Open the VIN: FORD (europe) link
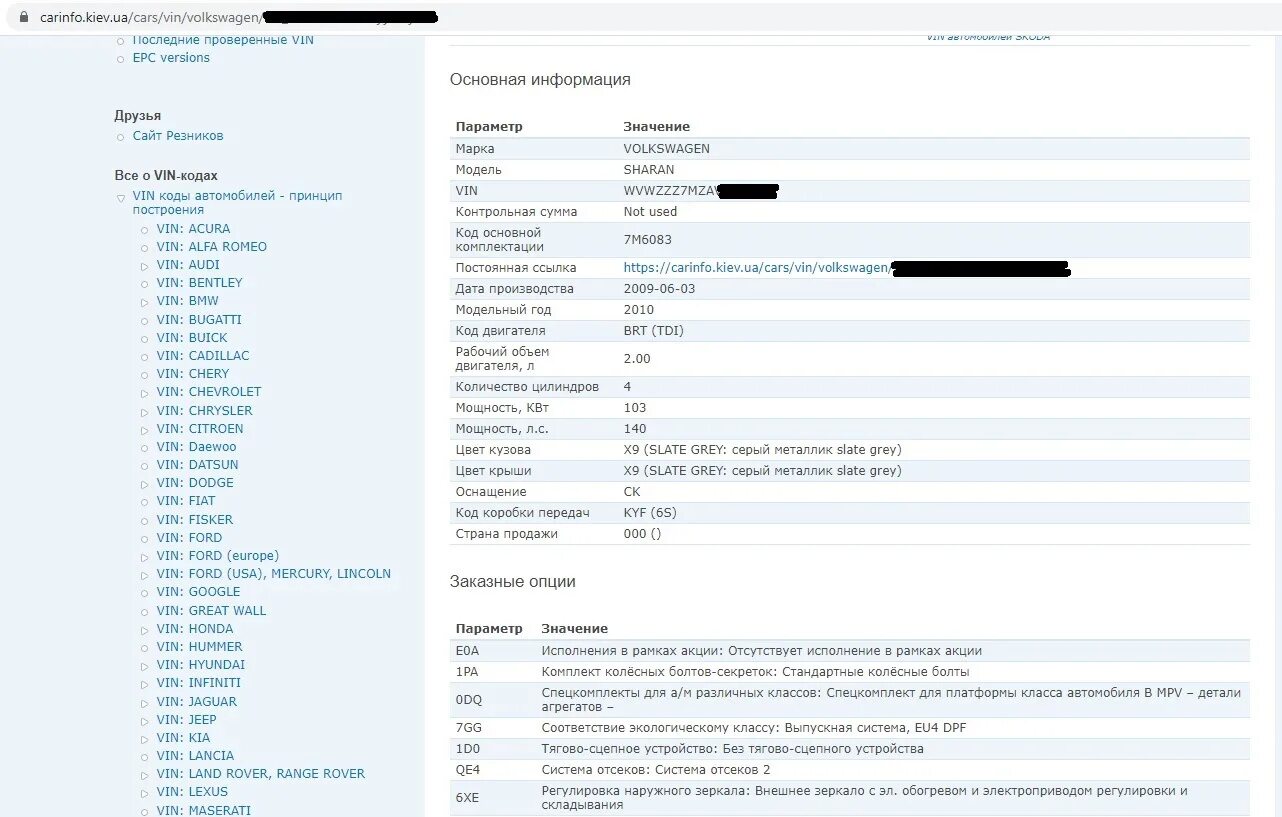This screenshot has height=817, width=1282. [x=217, y=556]
